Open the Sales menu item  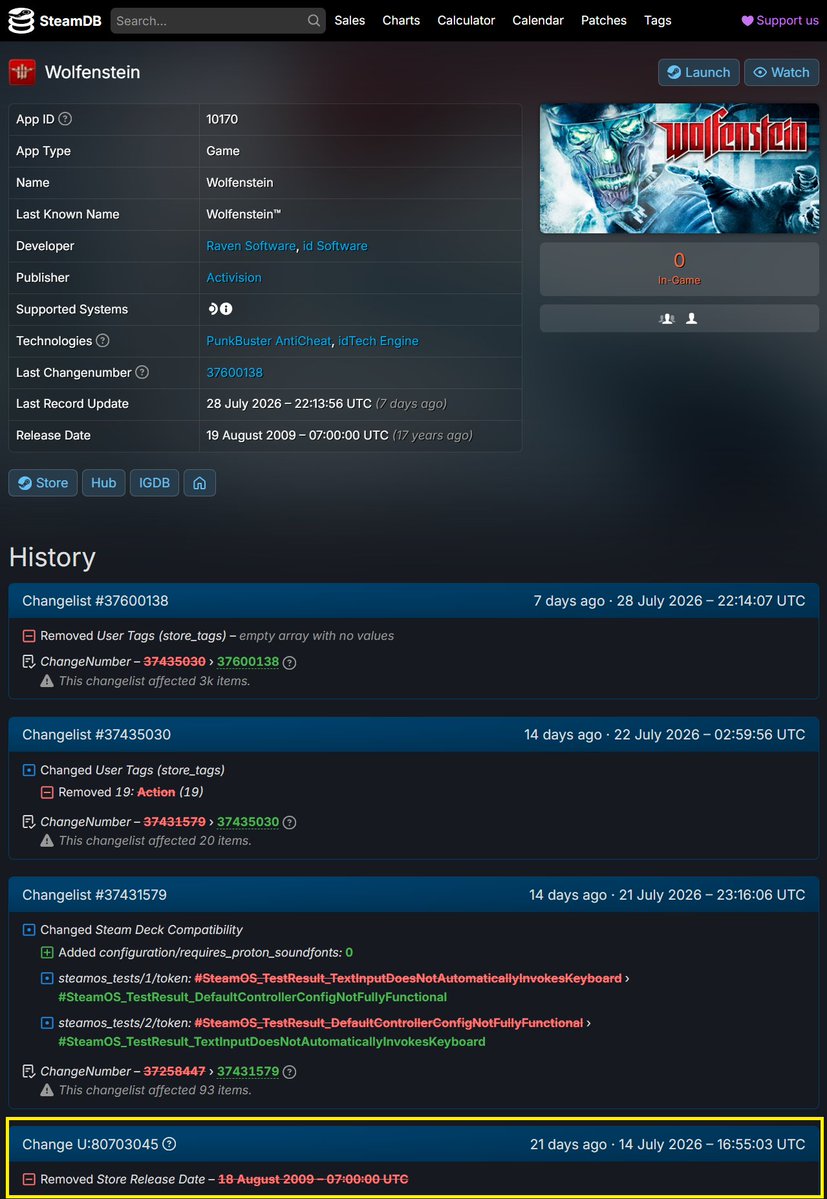point(349,21)
